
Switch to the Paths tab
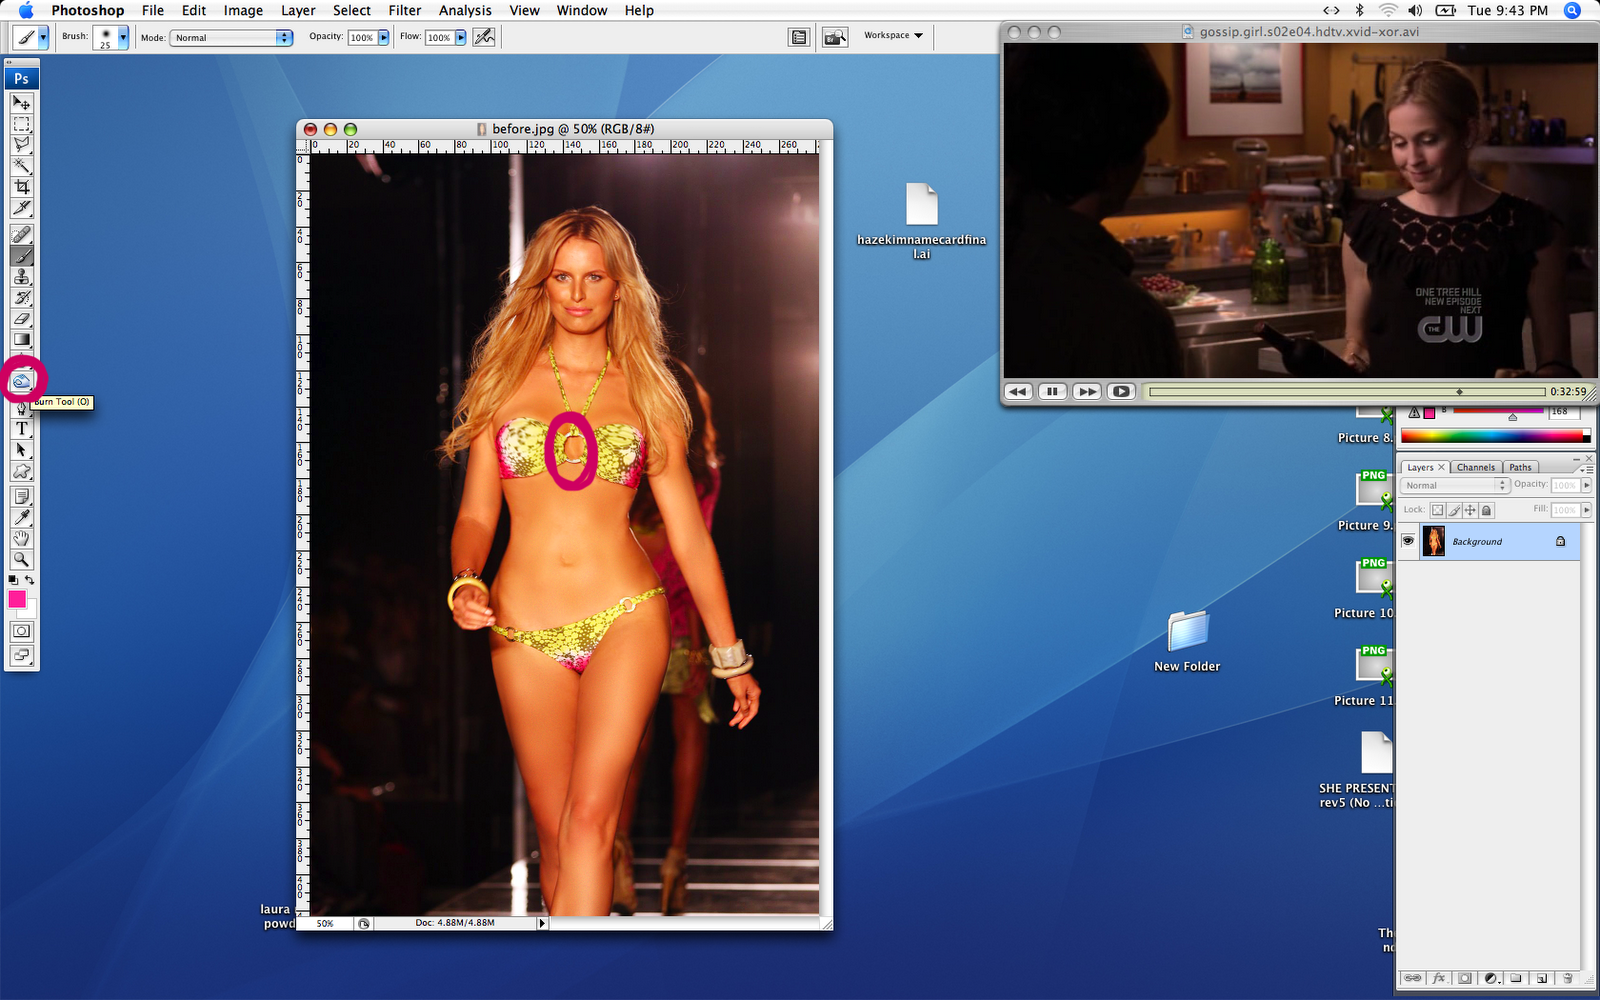coord(1520,467)
